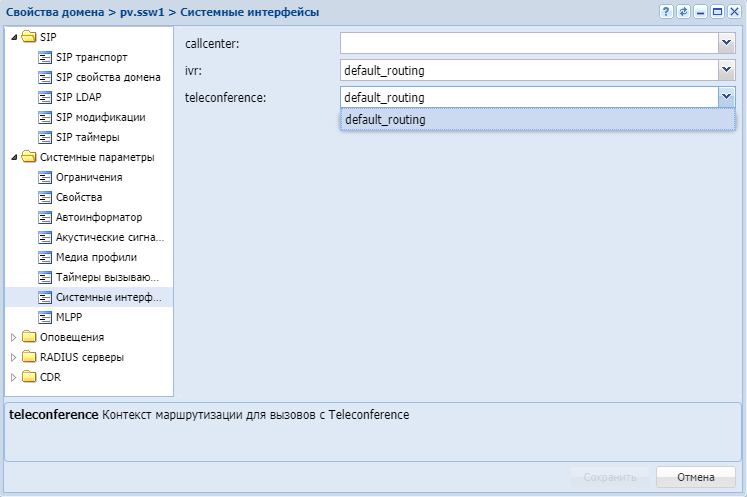Image resolution: width=747 pixels, height=497 pixels.
Task: Click the Сохранить button
Action: [610, 477]
